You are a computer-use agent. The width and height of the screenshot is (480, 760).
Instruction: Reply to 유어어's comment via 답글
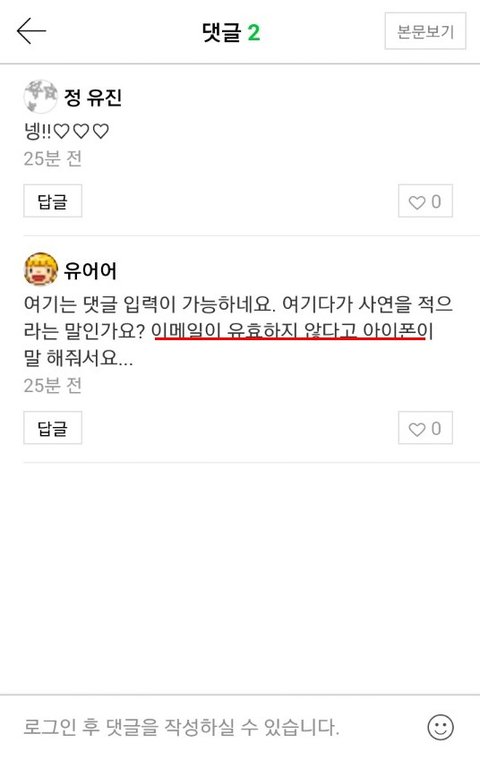pyautogui.click(x=52, y=428)
